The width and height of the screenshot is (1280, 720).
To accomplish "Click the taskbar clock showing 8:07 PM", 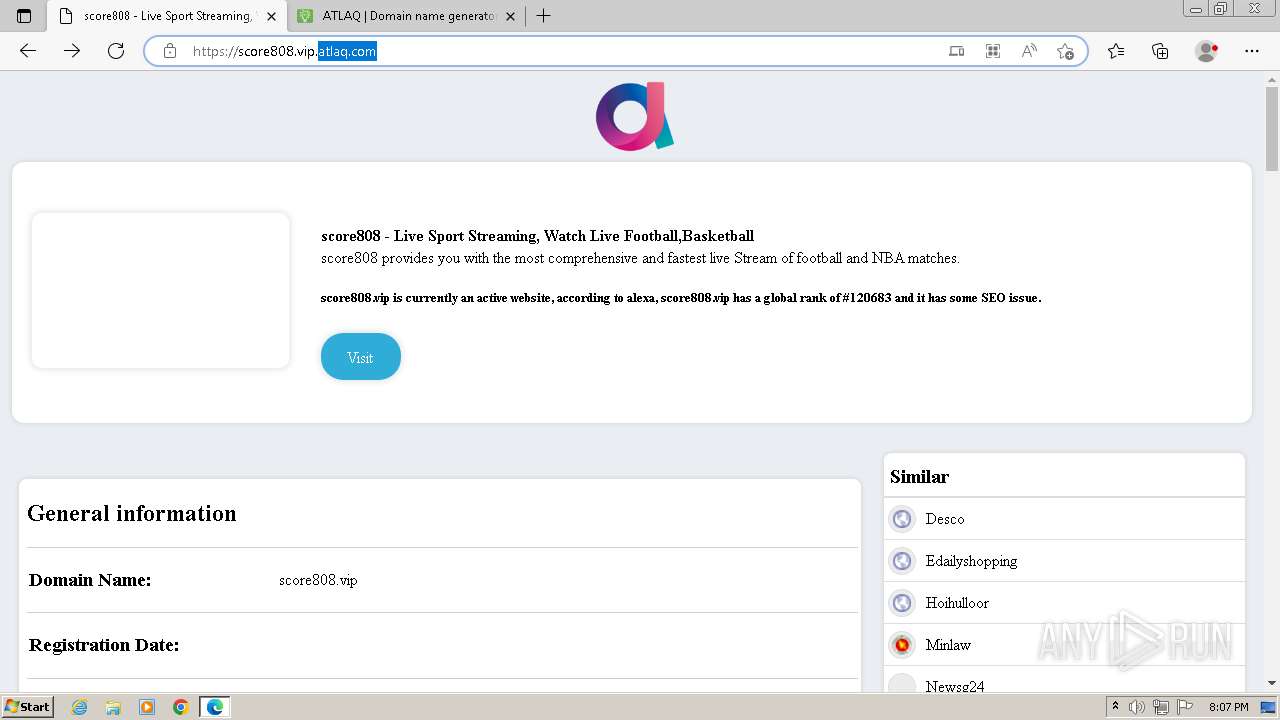I will [1229, 707].
